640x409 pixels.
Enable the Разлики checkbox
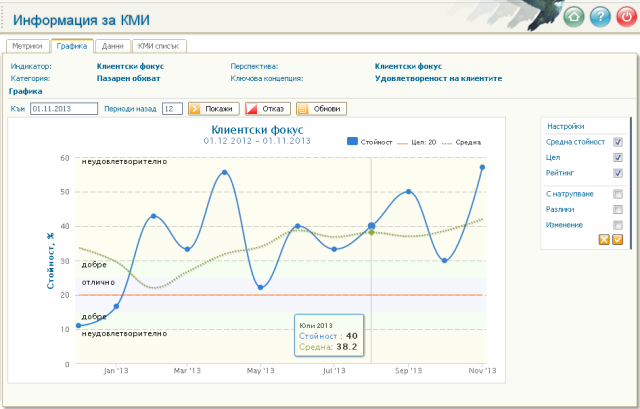[618, 209]
